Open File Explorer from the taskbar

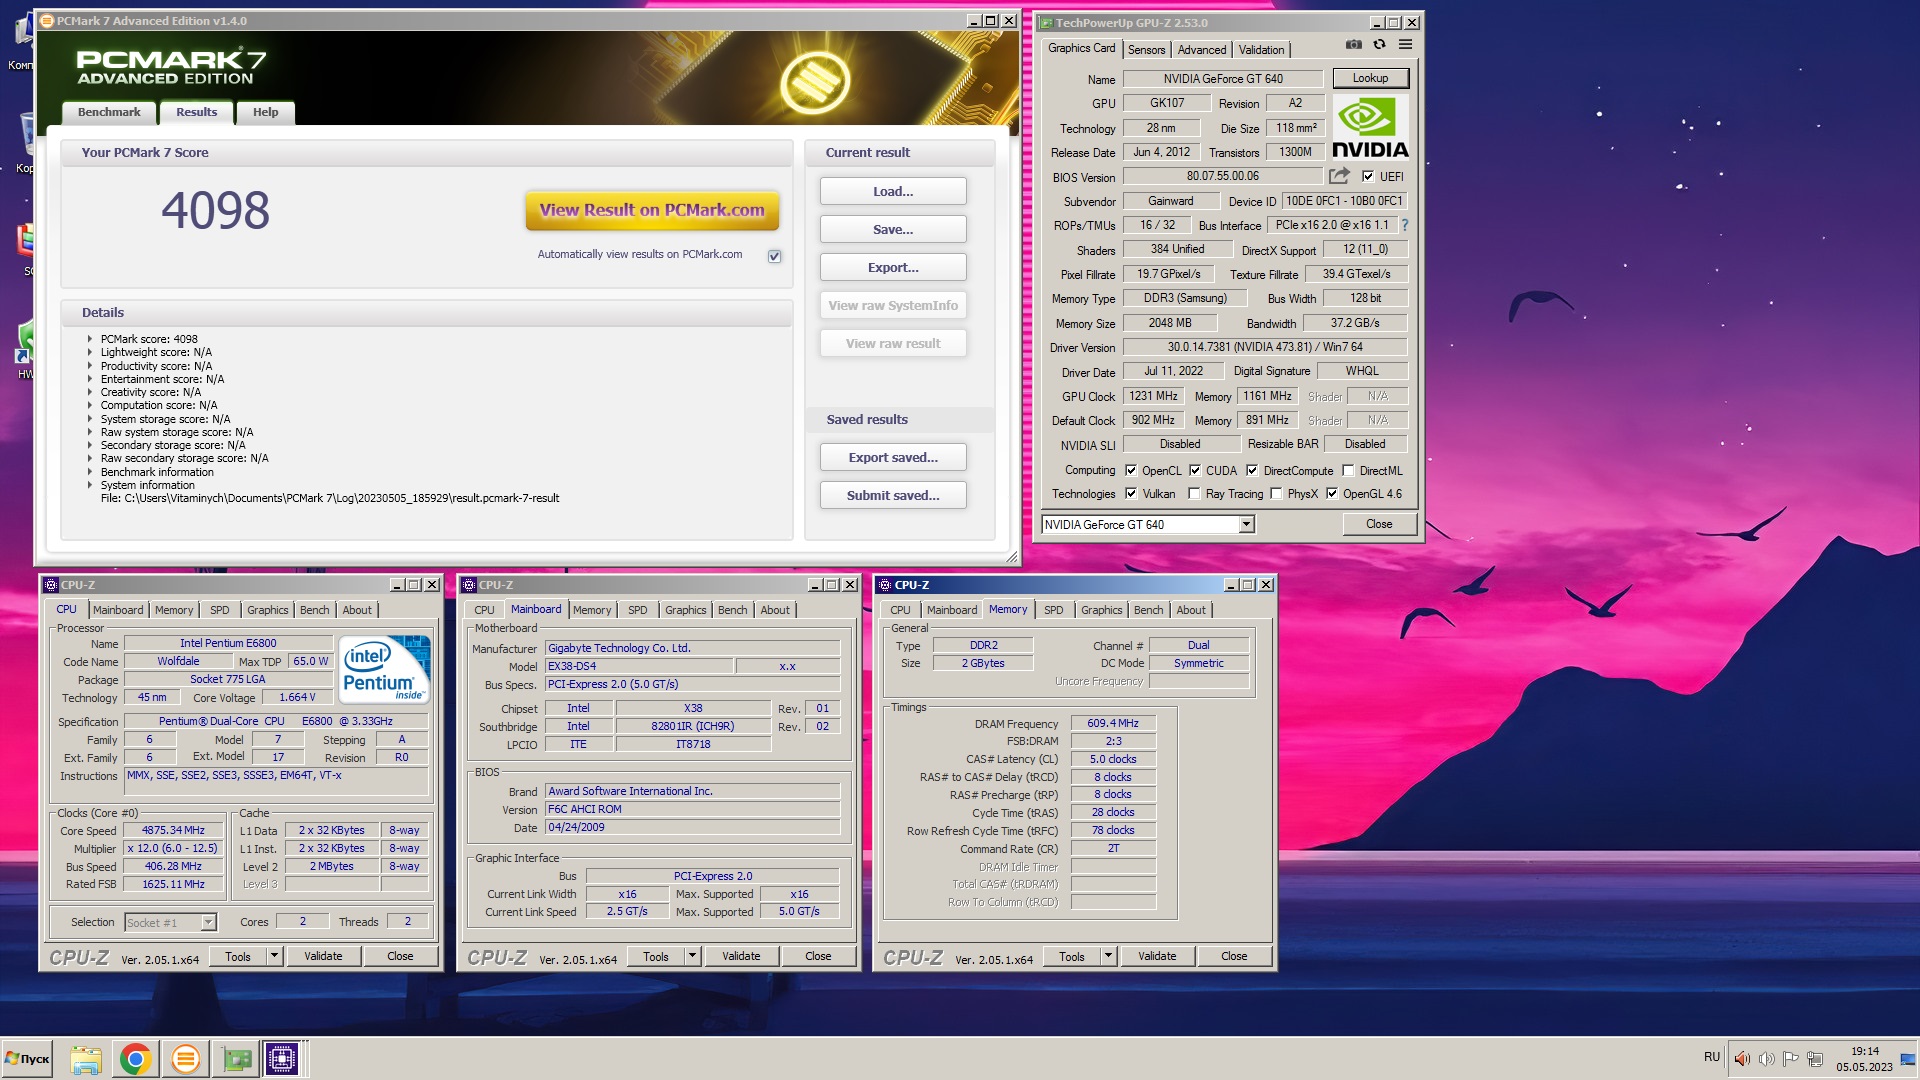tap(86, 1059)
